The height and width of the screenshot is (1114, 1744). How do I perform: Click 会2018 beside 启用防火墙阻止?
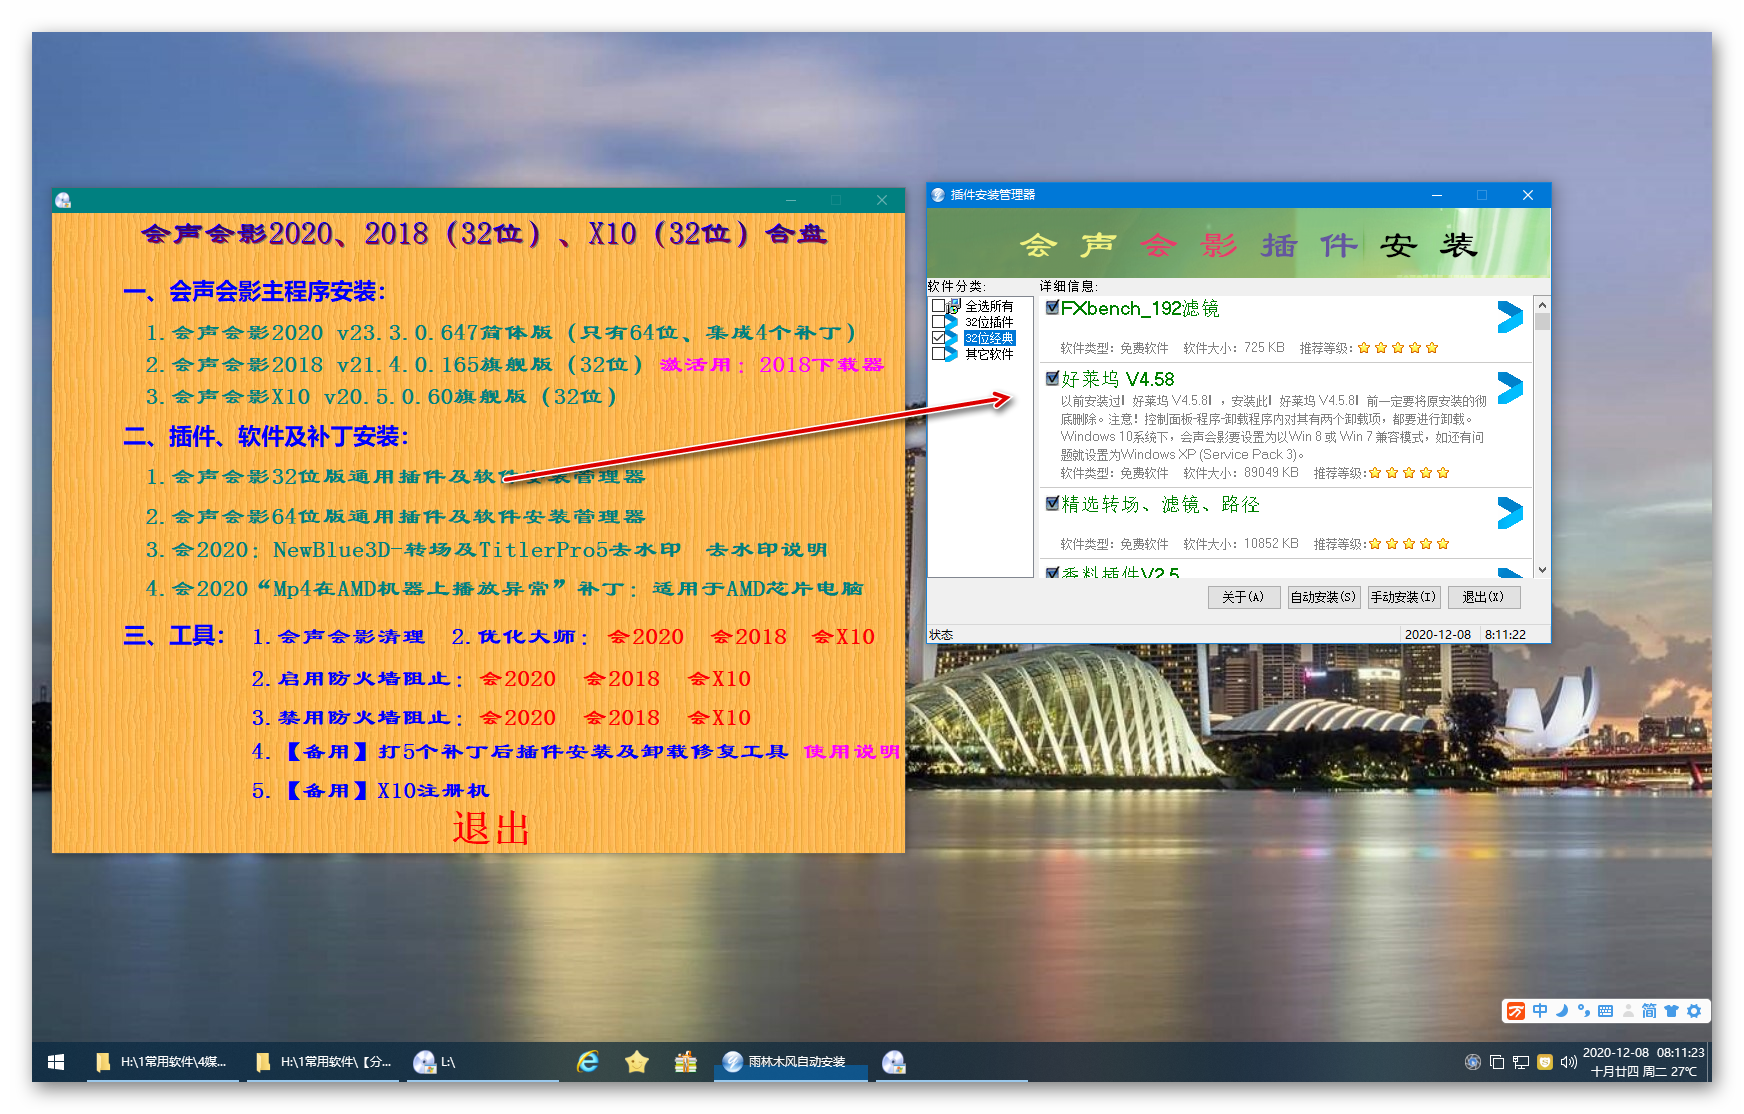(x=622, y=679)
